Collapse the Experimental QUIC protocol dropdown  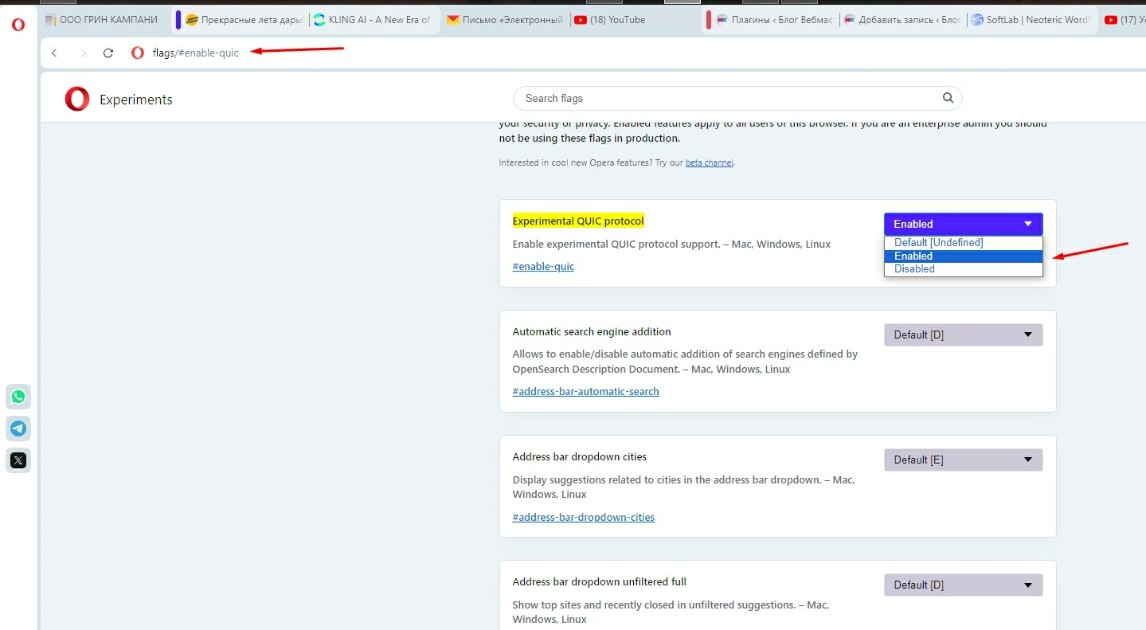click(x=963, y=224)
